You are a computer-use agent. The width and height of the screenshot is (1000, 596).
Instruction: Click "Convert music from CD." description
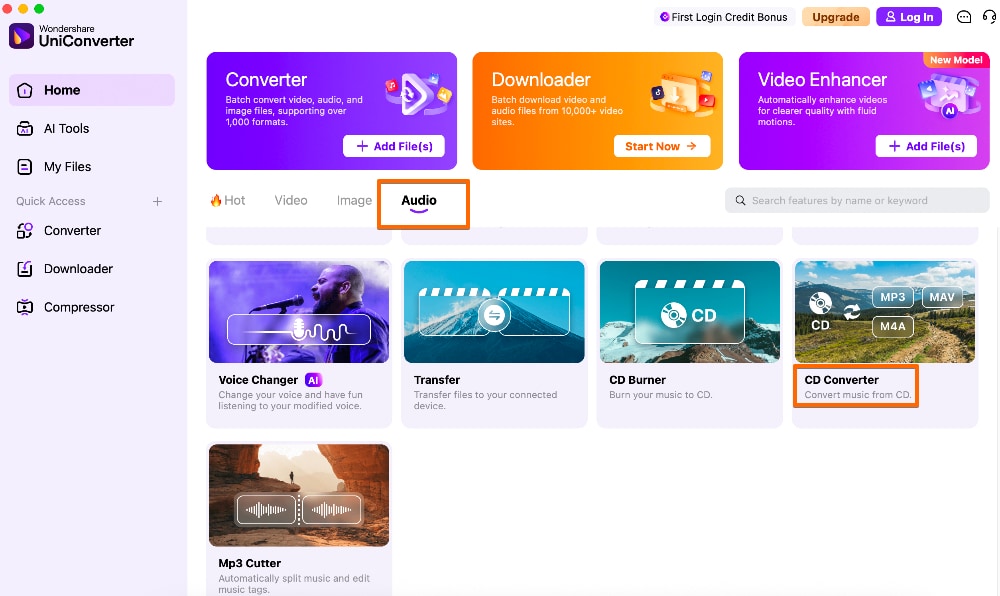(858, 395)
